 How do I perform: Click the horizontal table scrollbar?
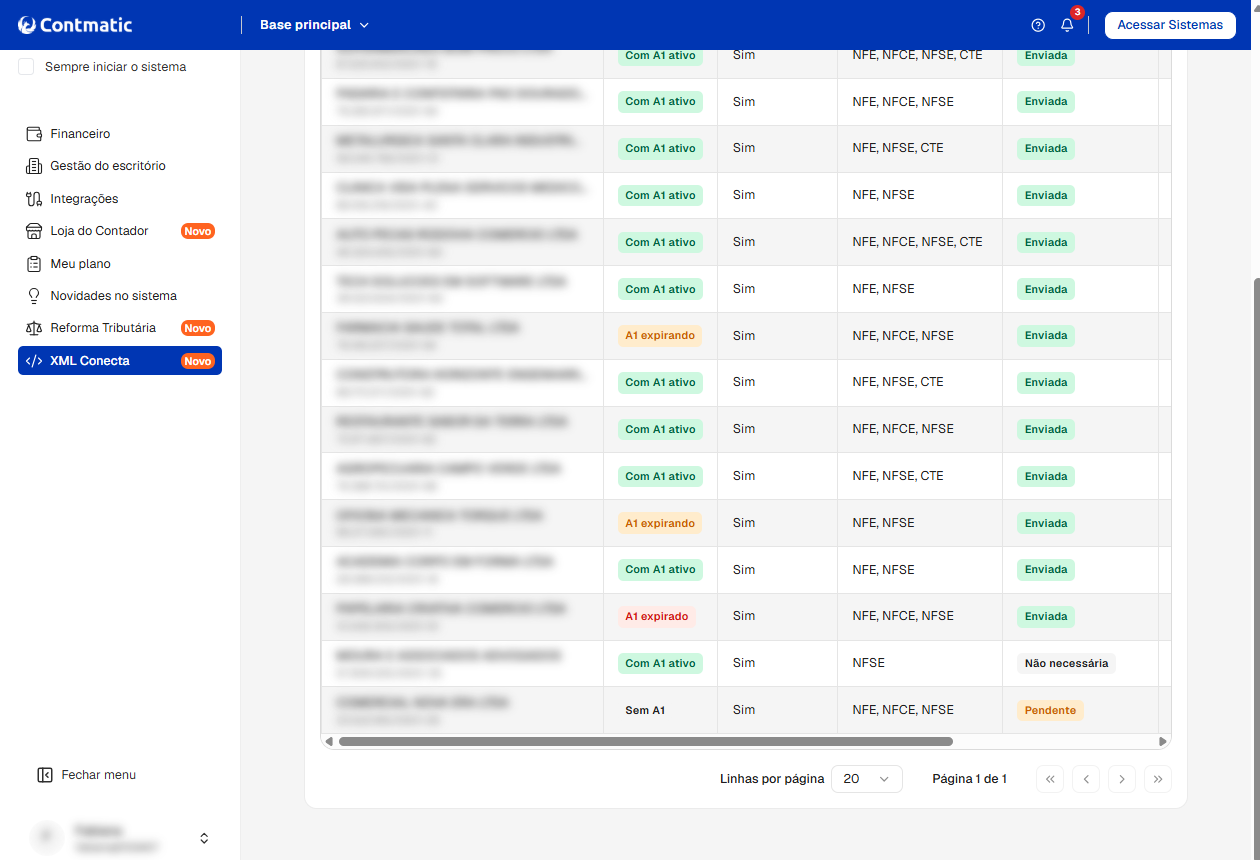coord(646,742)
